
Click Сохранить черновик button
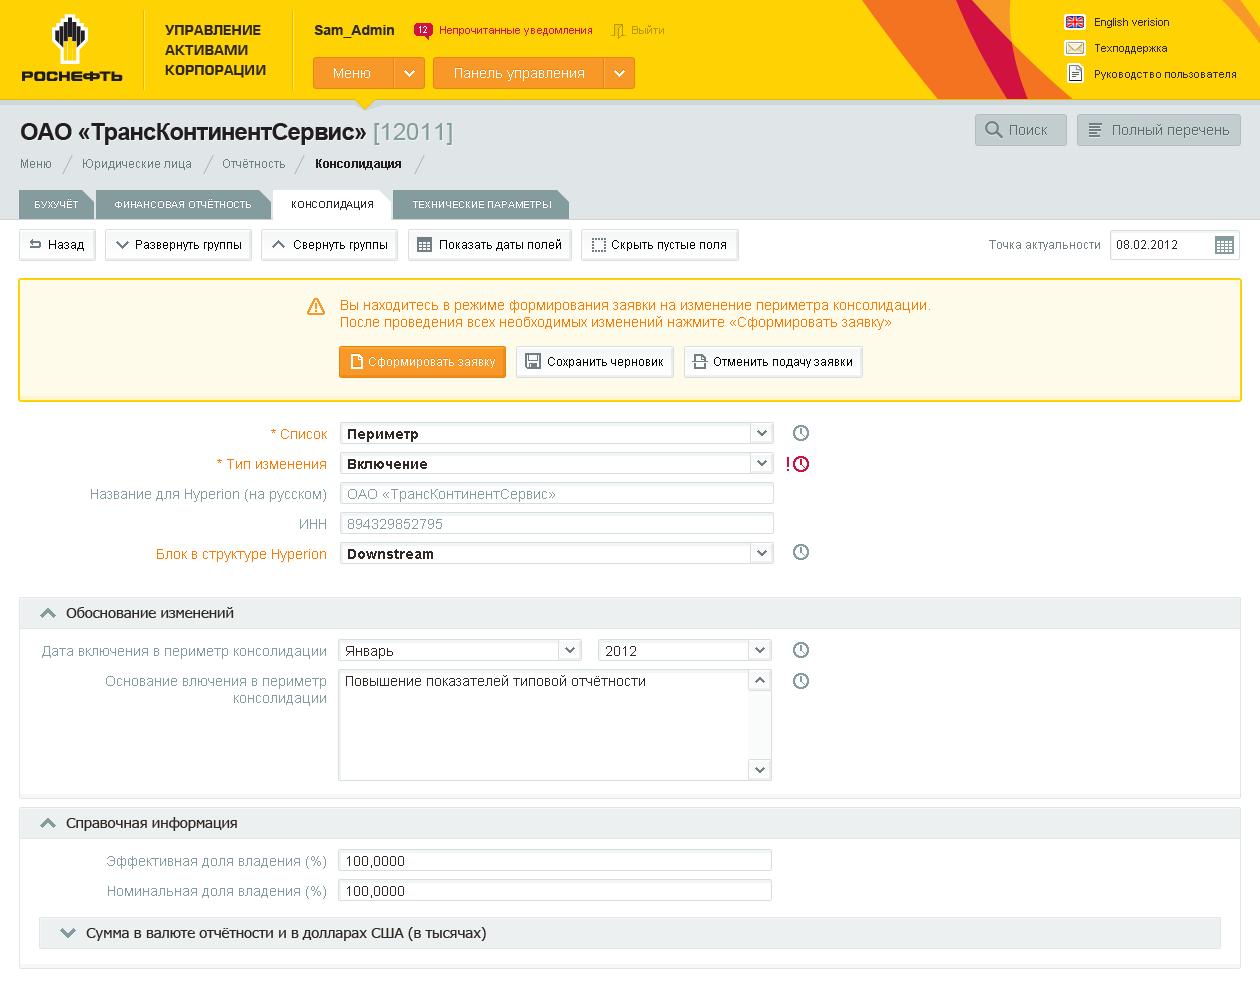point(594,362)
